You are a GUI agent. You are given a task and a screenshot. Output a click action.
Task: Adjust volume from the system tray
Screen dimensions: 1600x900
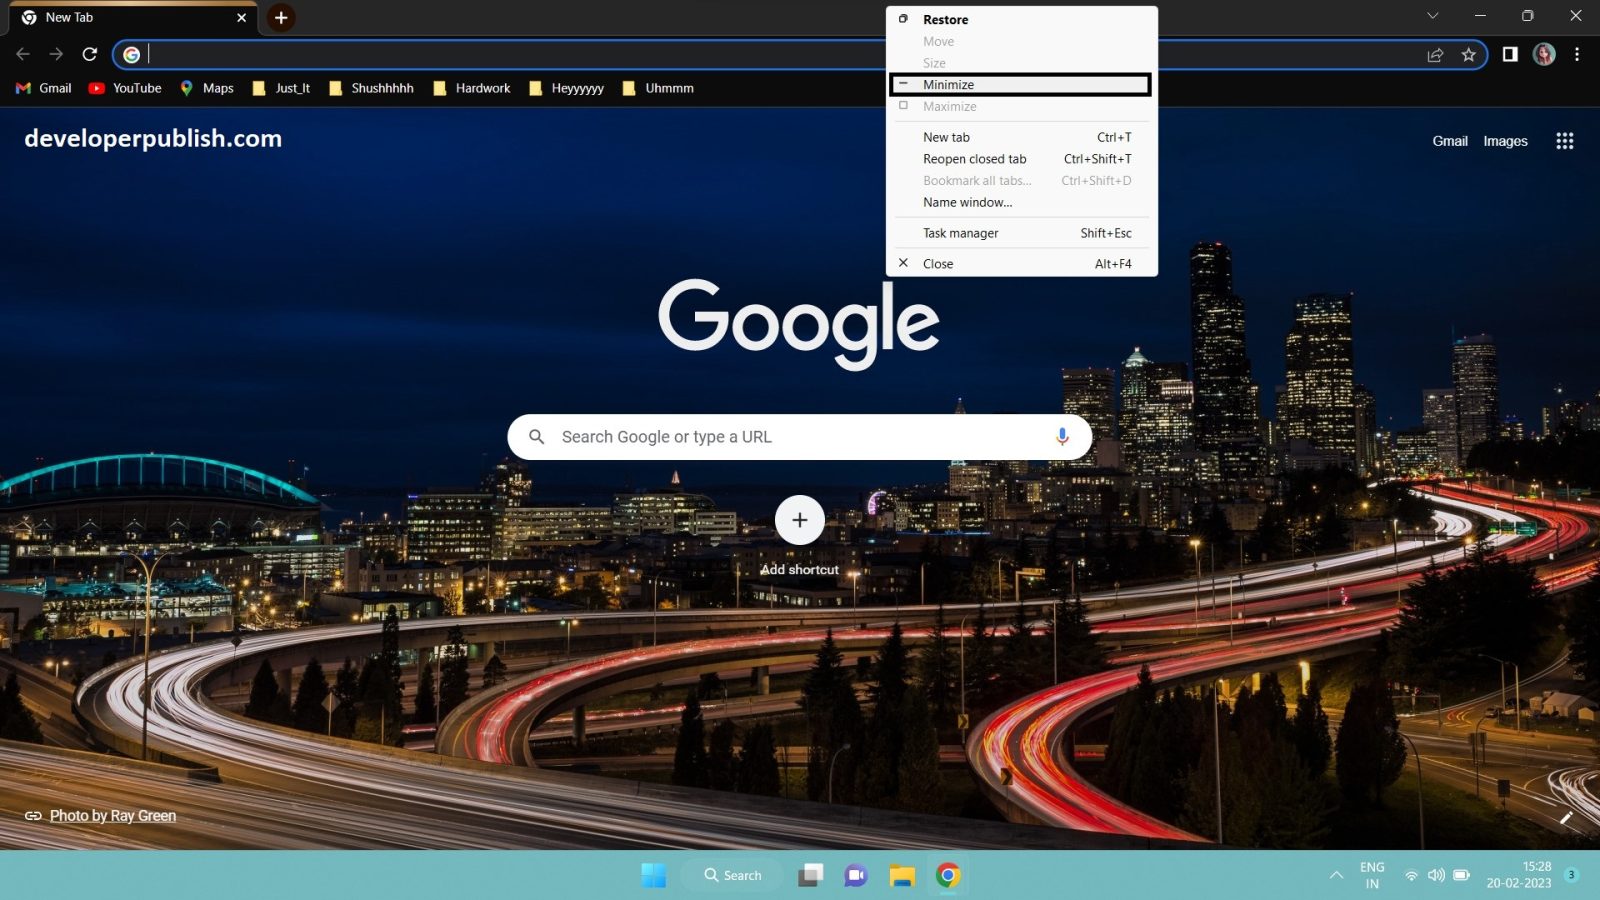pos(1437,874)
